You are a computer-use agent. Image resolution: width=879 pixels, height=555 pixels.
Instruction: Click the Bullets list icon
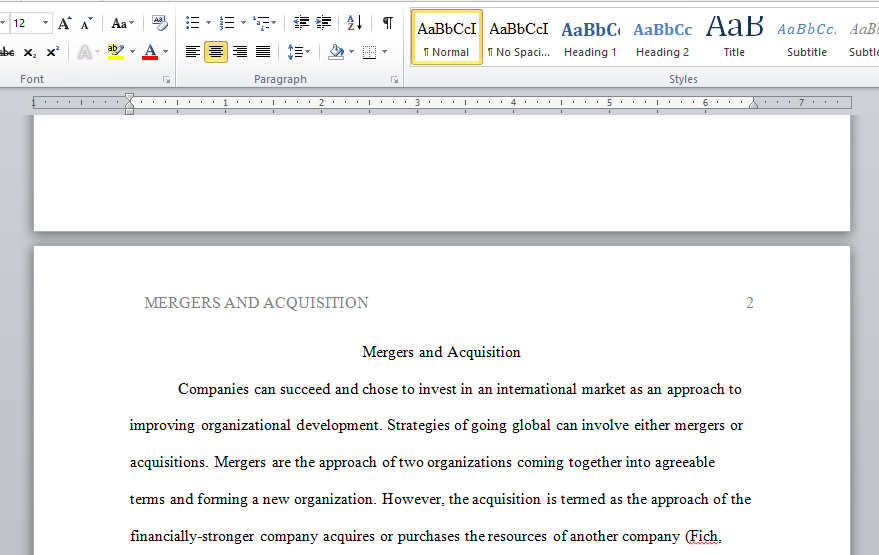tap(192, 23)
